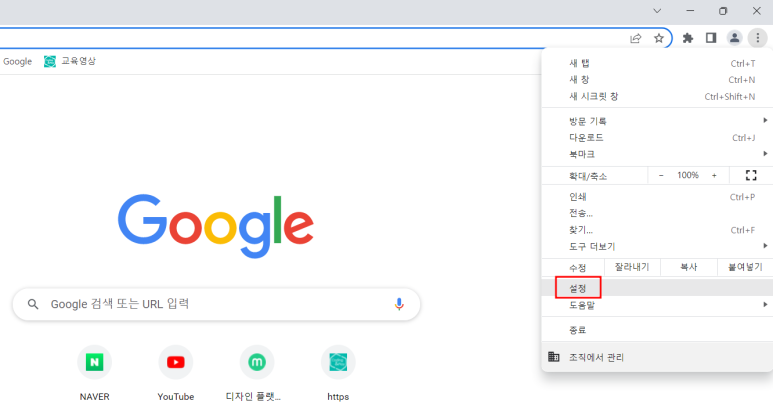Click the Google search or URL input box
The height and width of the screenshot is (419, 773).
coord(216,304)
